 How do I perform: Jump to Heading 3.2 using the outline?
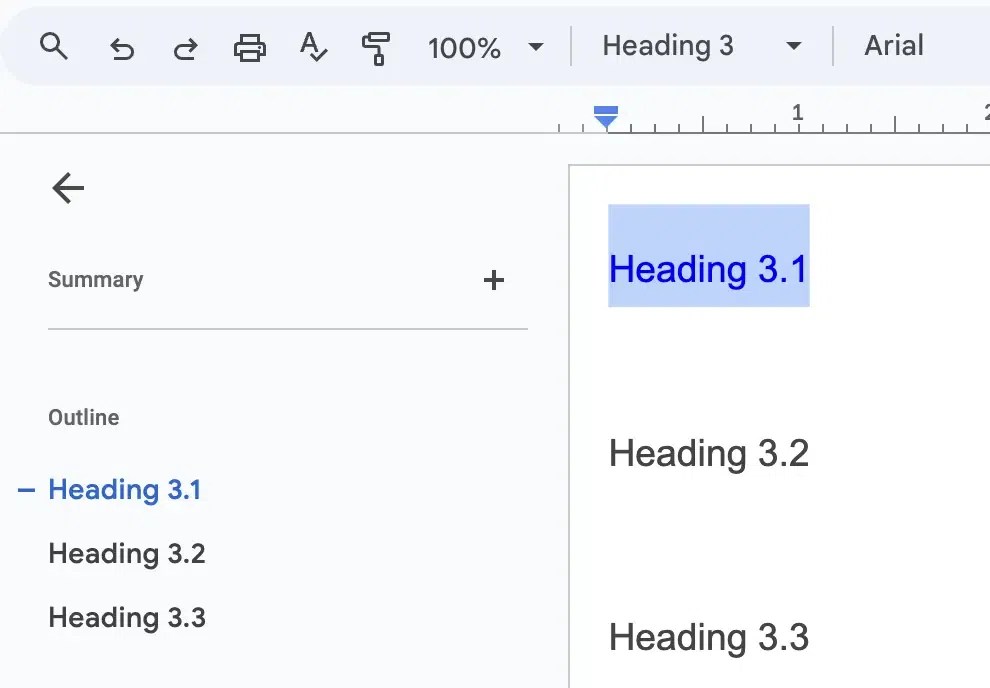[x=126, y=553]
